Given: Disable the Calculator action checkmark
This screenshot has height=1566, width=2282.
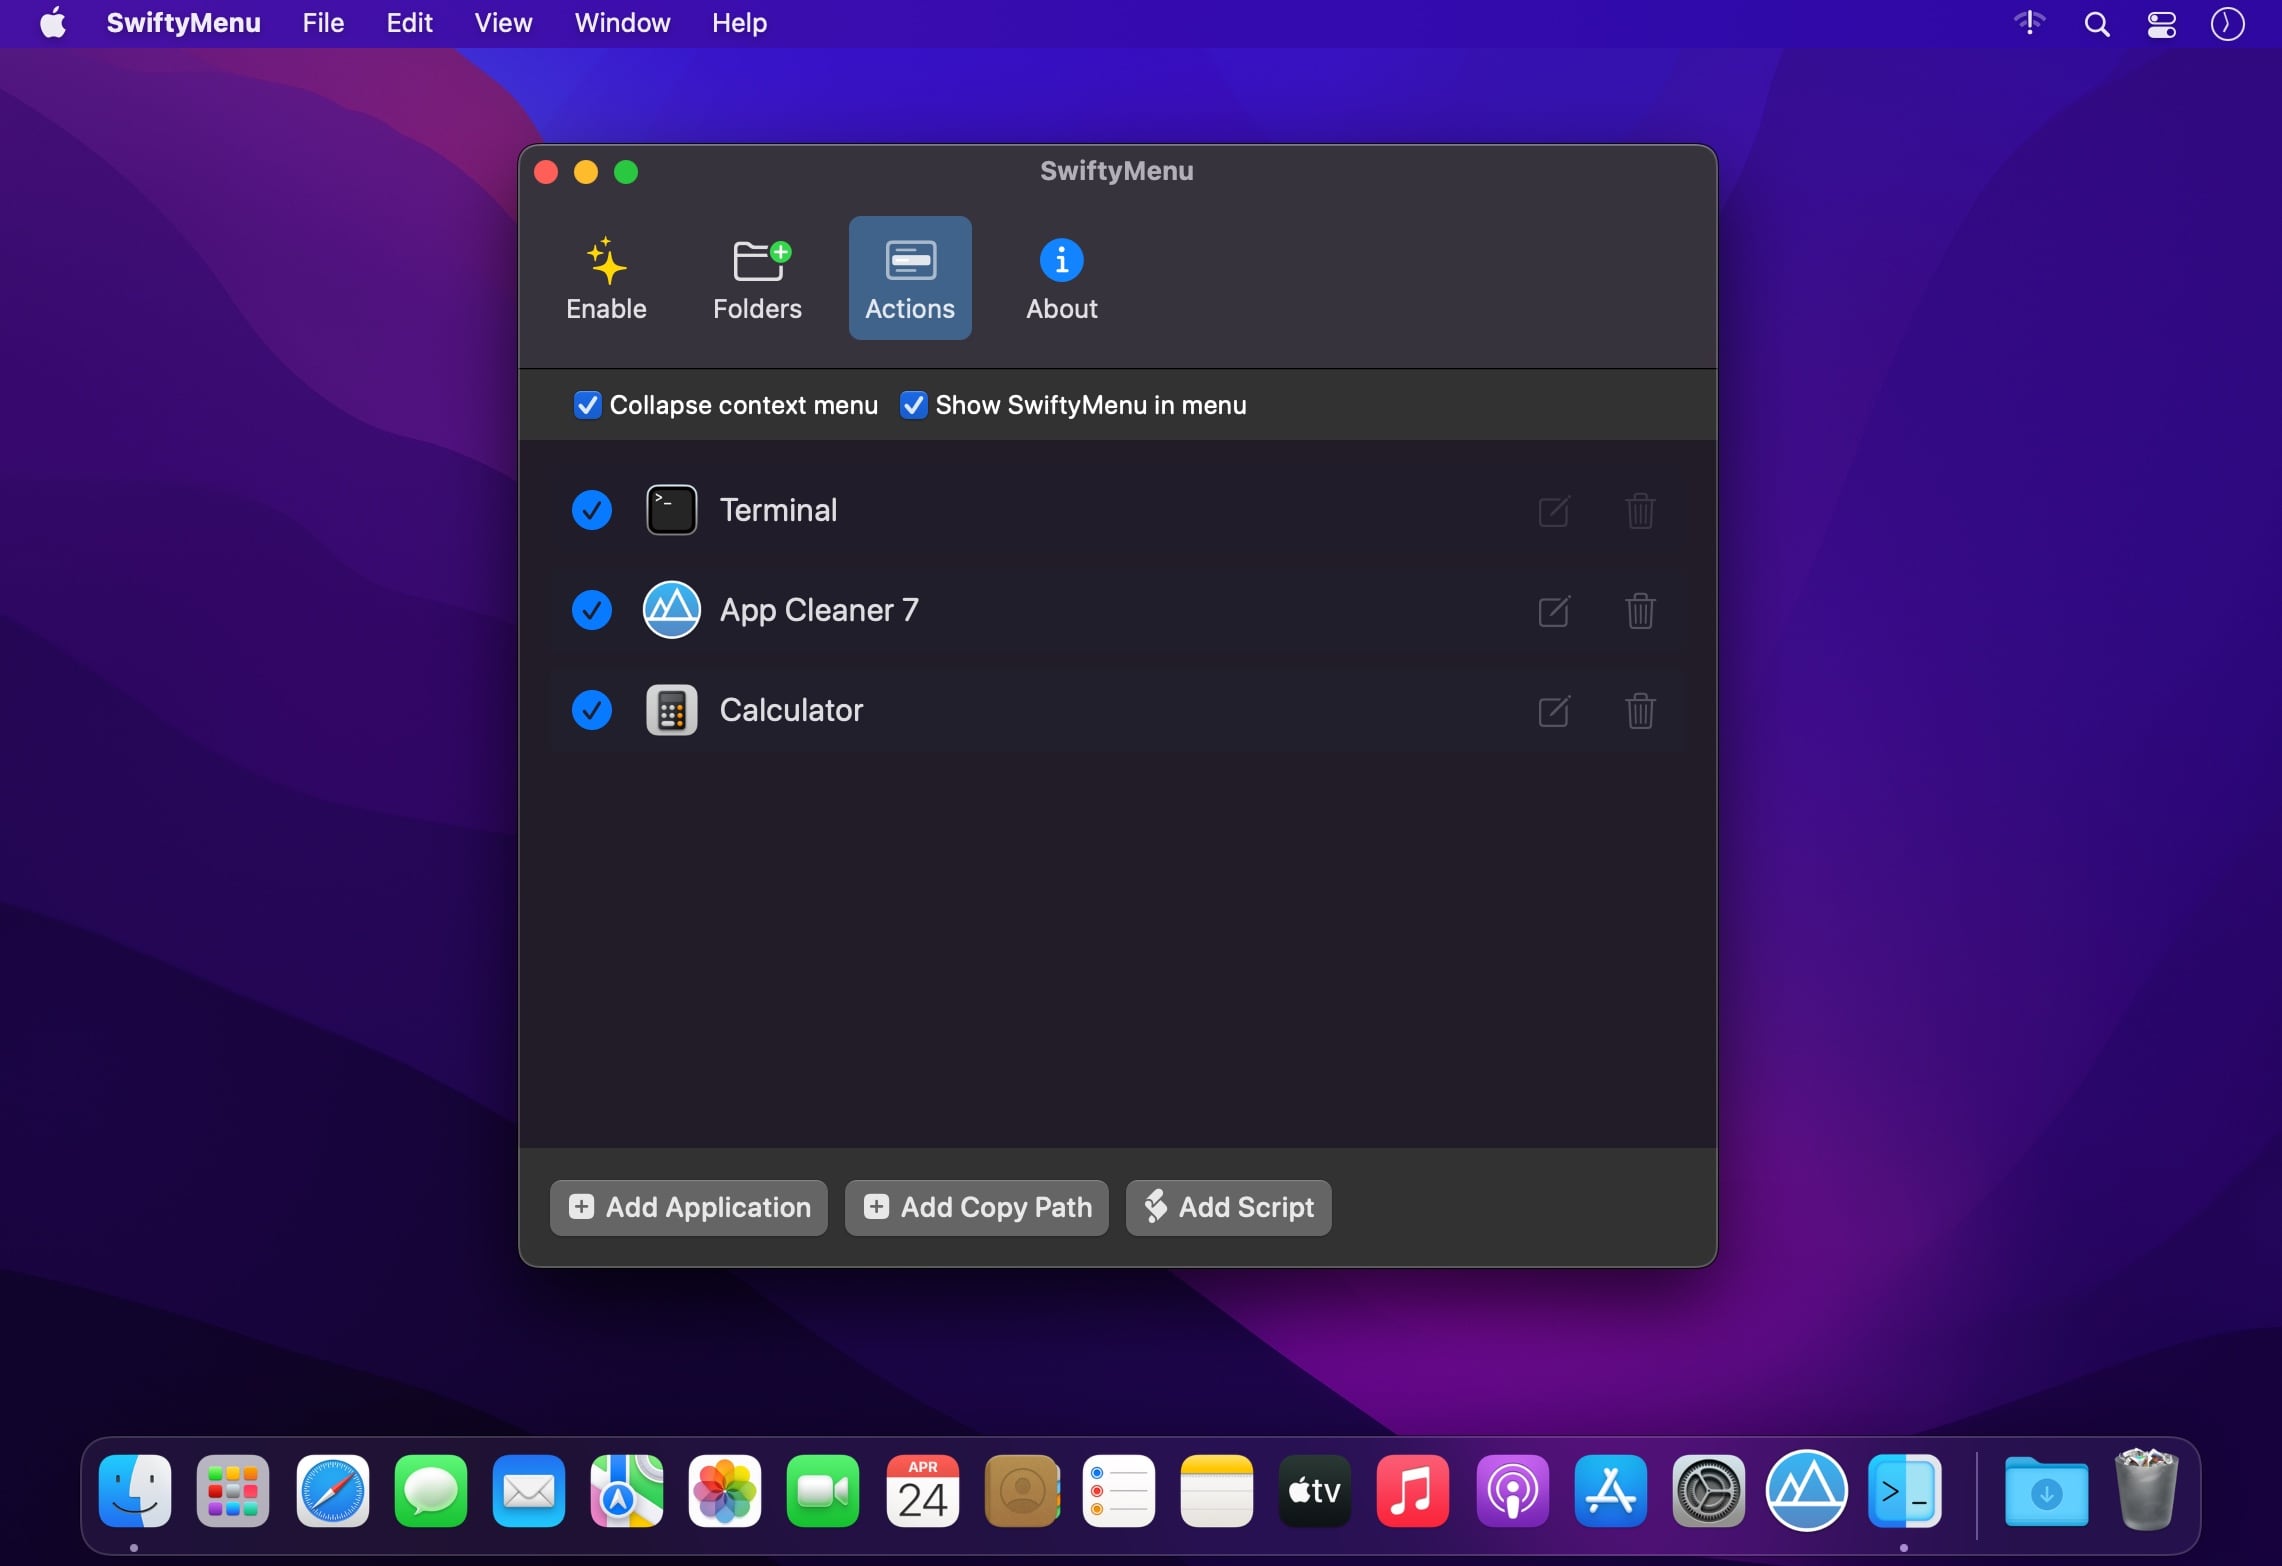Looking at the screenshot, I should [x=592, y=710].
